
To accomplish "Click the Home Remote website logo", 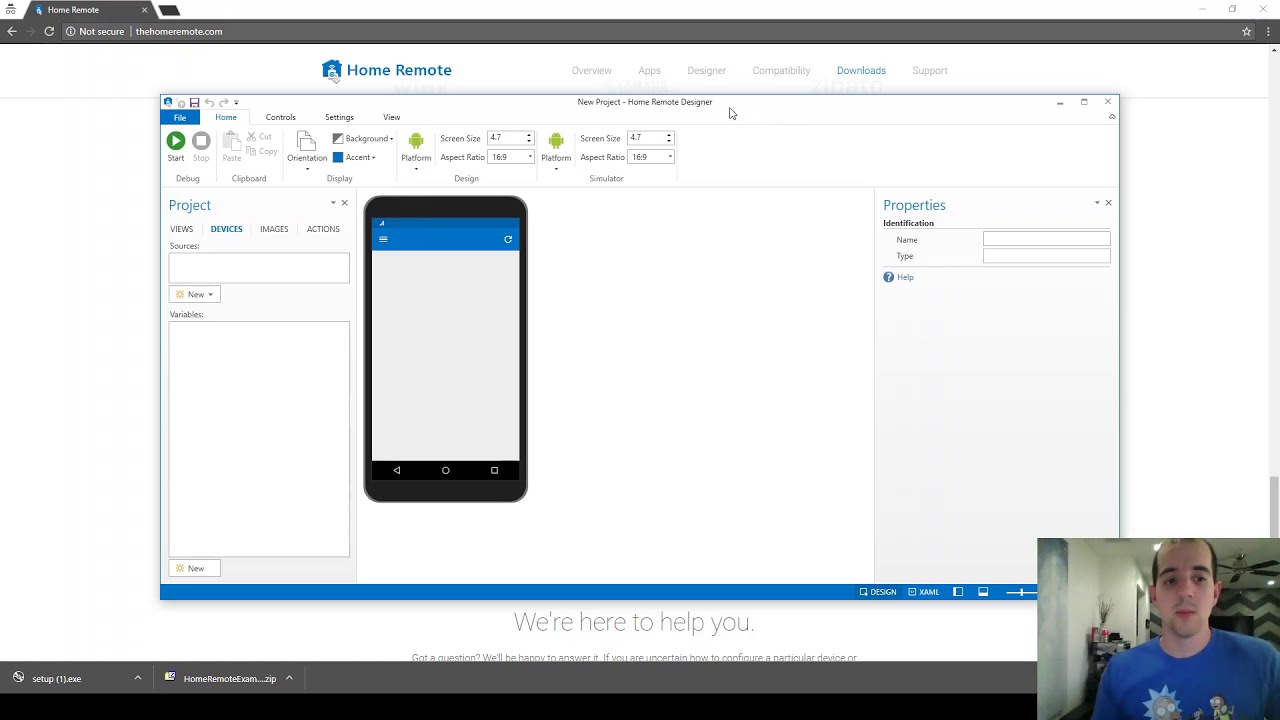I will click(x=387, y=70).
